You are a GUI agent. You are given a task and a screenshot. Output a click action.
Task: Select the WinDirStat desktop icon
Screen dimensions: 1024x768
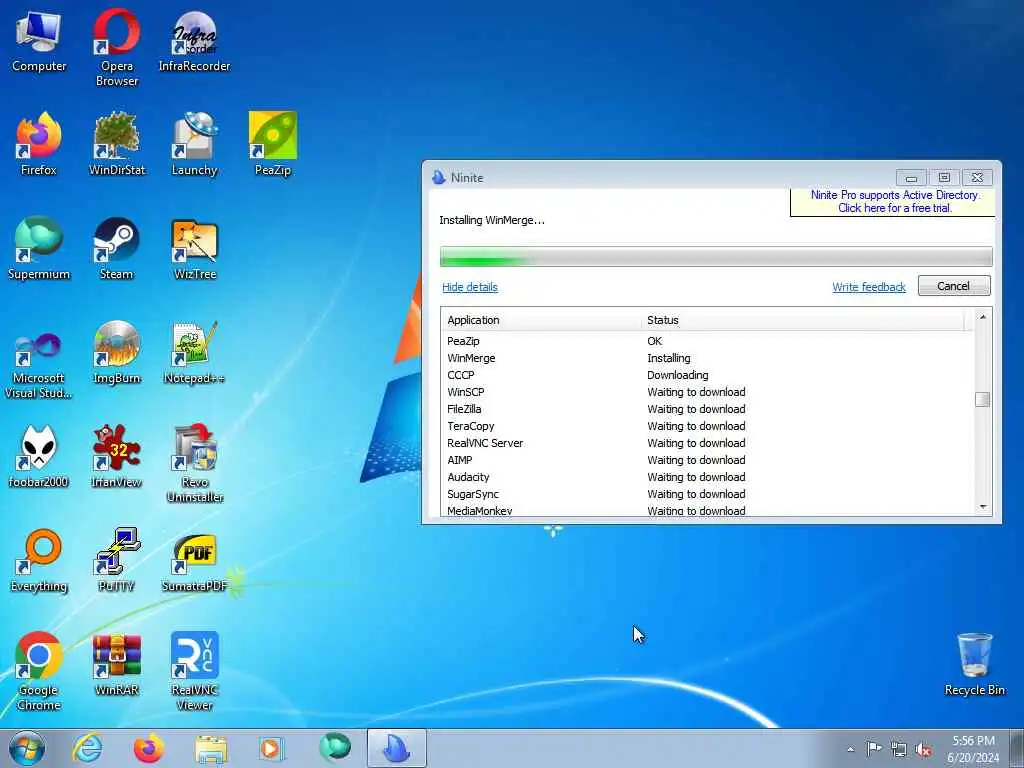pos(116,144)
